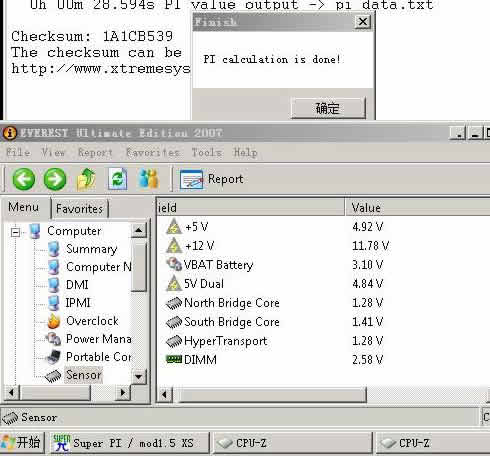The width and height of the screenshot is (490, 456).
Task: Close the Finish dialog
Action: tap(363, 22)
